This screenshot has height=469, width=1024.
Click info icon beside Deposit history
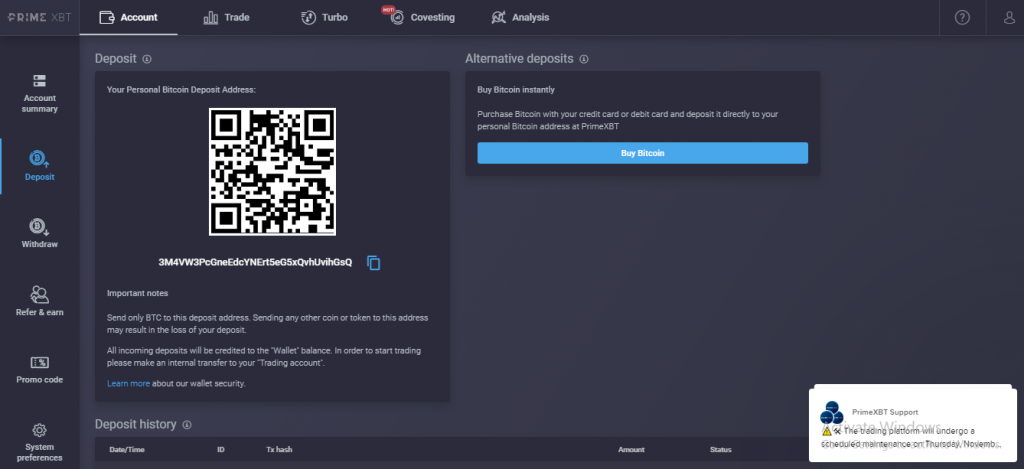point(187,425)
